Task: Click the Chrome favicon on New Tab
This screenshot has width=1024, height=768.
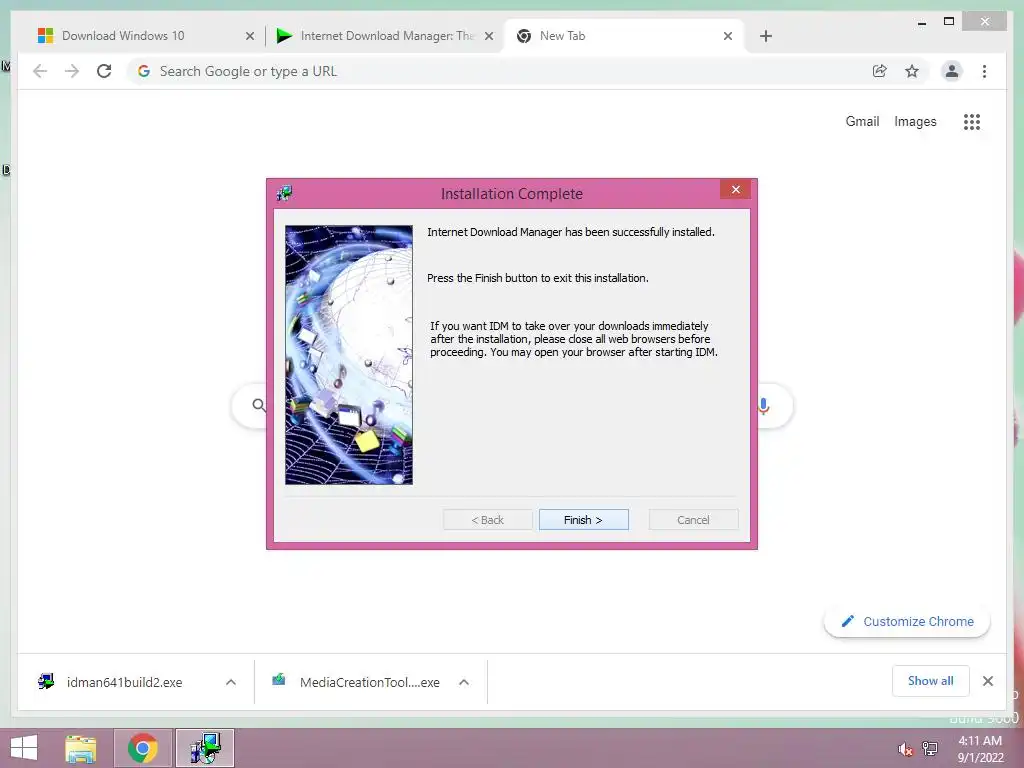Action: [524, 36]
